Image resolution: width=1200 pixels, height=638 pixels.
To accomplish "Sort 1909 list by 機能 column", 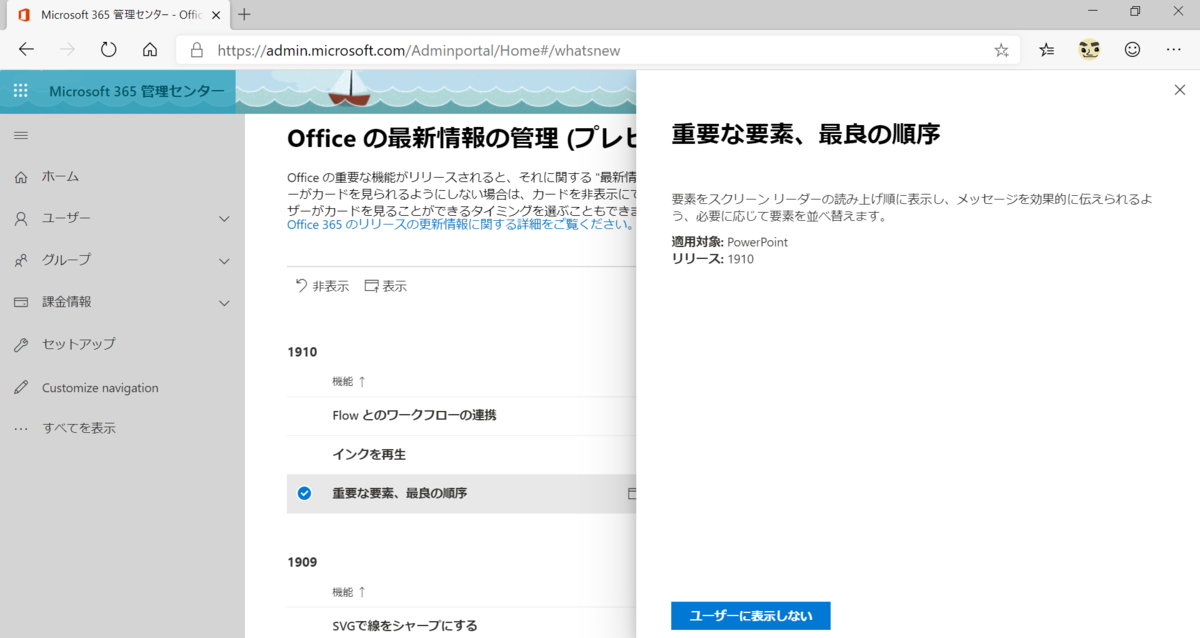I will point(349,592).
